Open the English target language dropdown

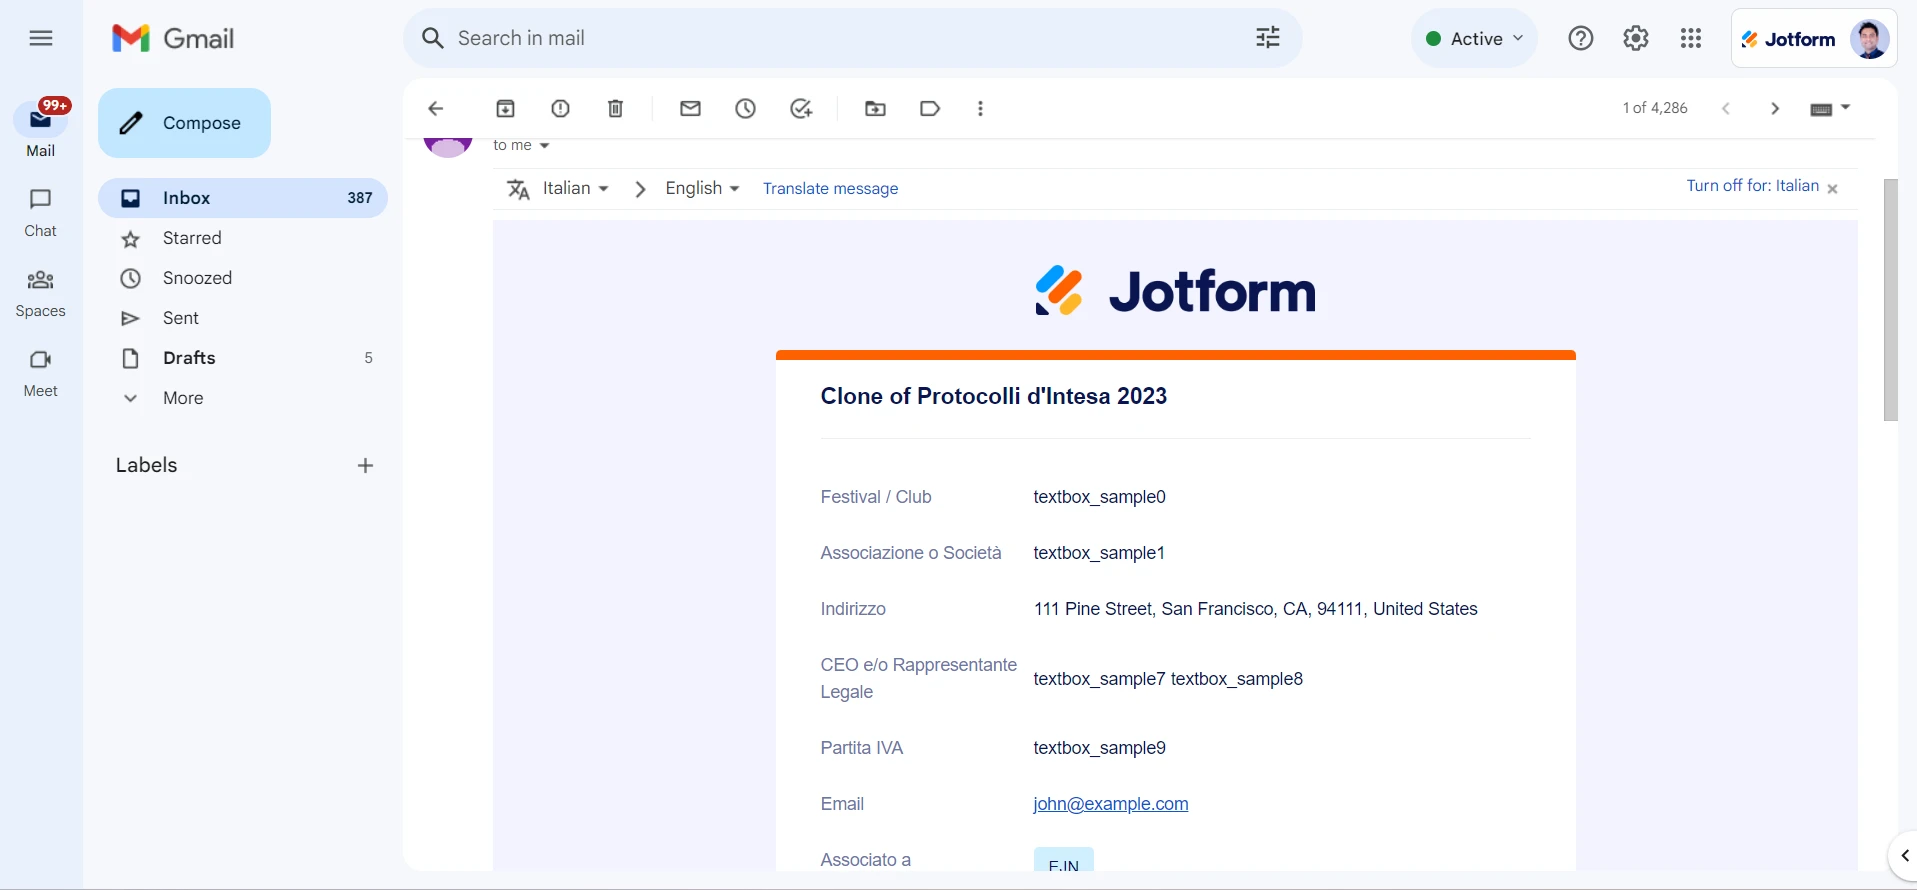pyautogui.click(x=702, y=188)
